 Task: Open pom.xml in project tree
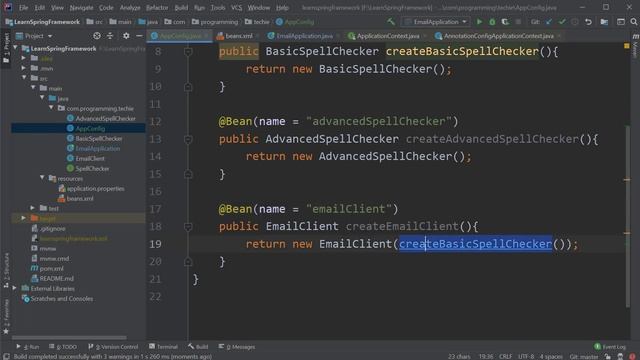(x=51, y=268)
